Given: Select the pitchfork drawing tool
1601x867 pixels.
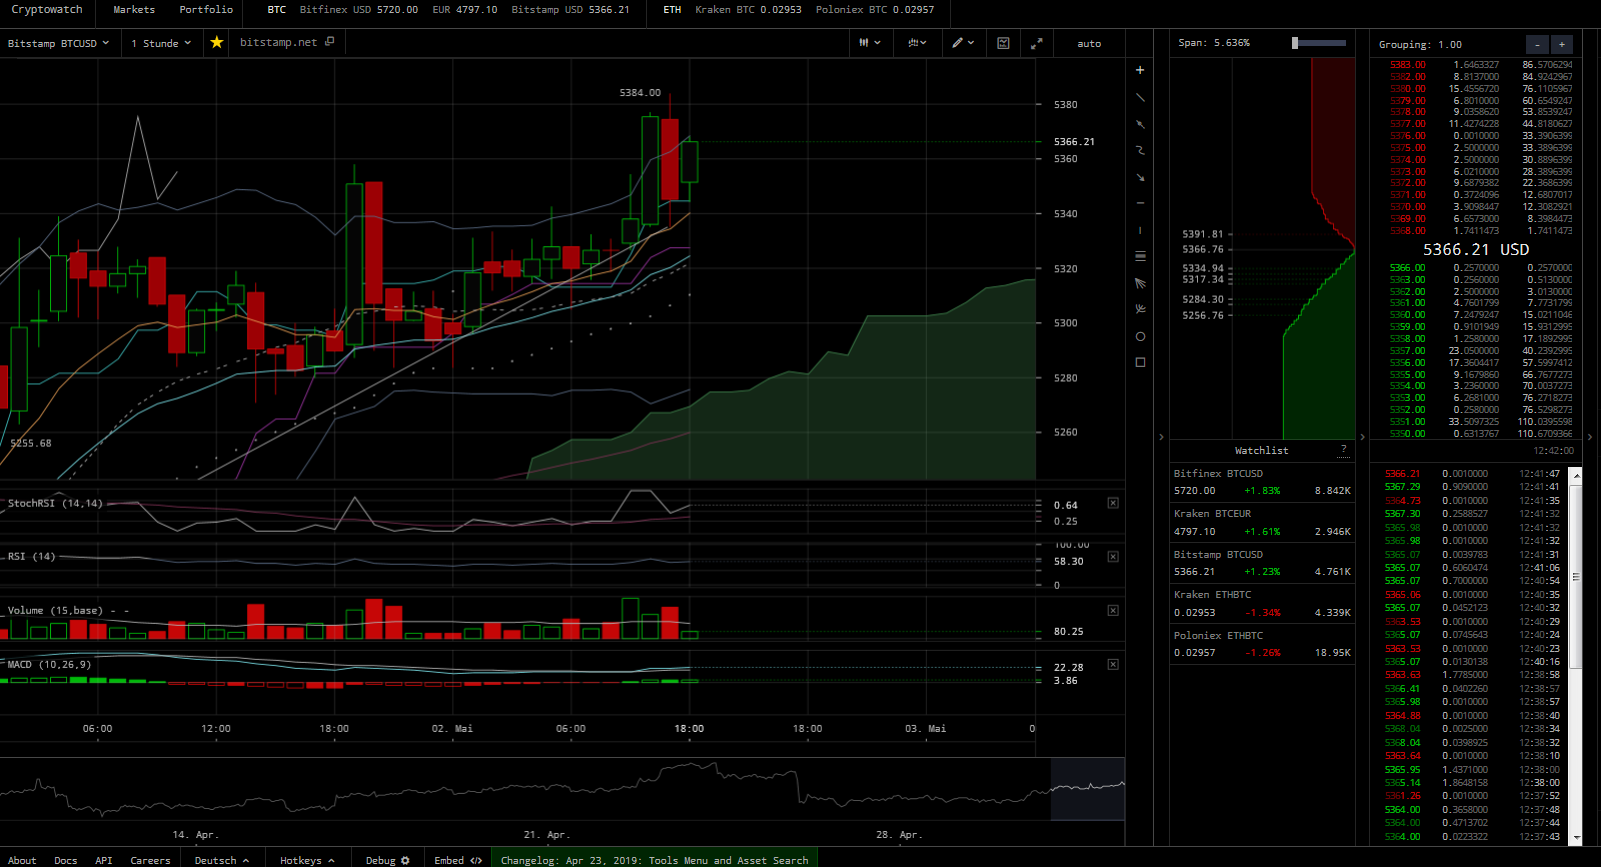Looking at the screenshot, I should pos(1140,310).
